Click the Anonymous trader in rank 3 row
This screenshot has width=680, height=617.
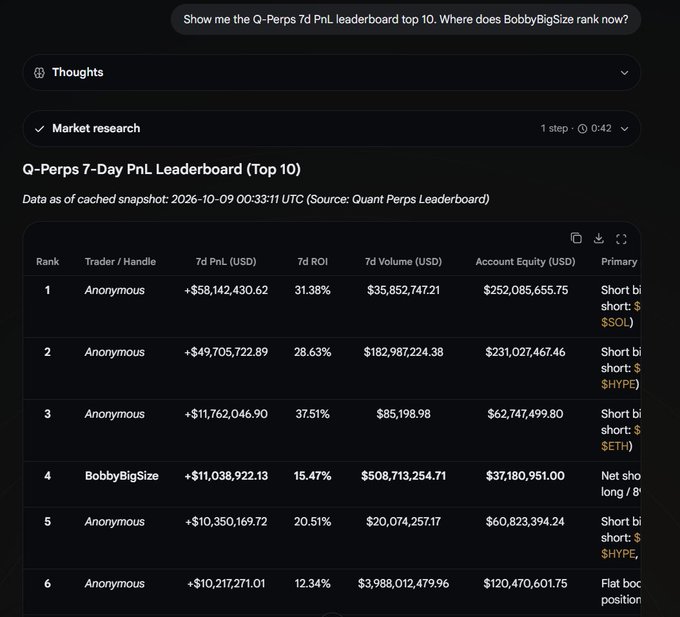tap(114, 414)
